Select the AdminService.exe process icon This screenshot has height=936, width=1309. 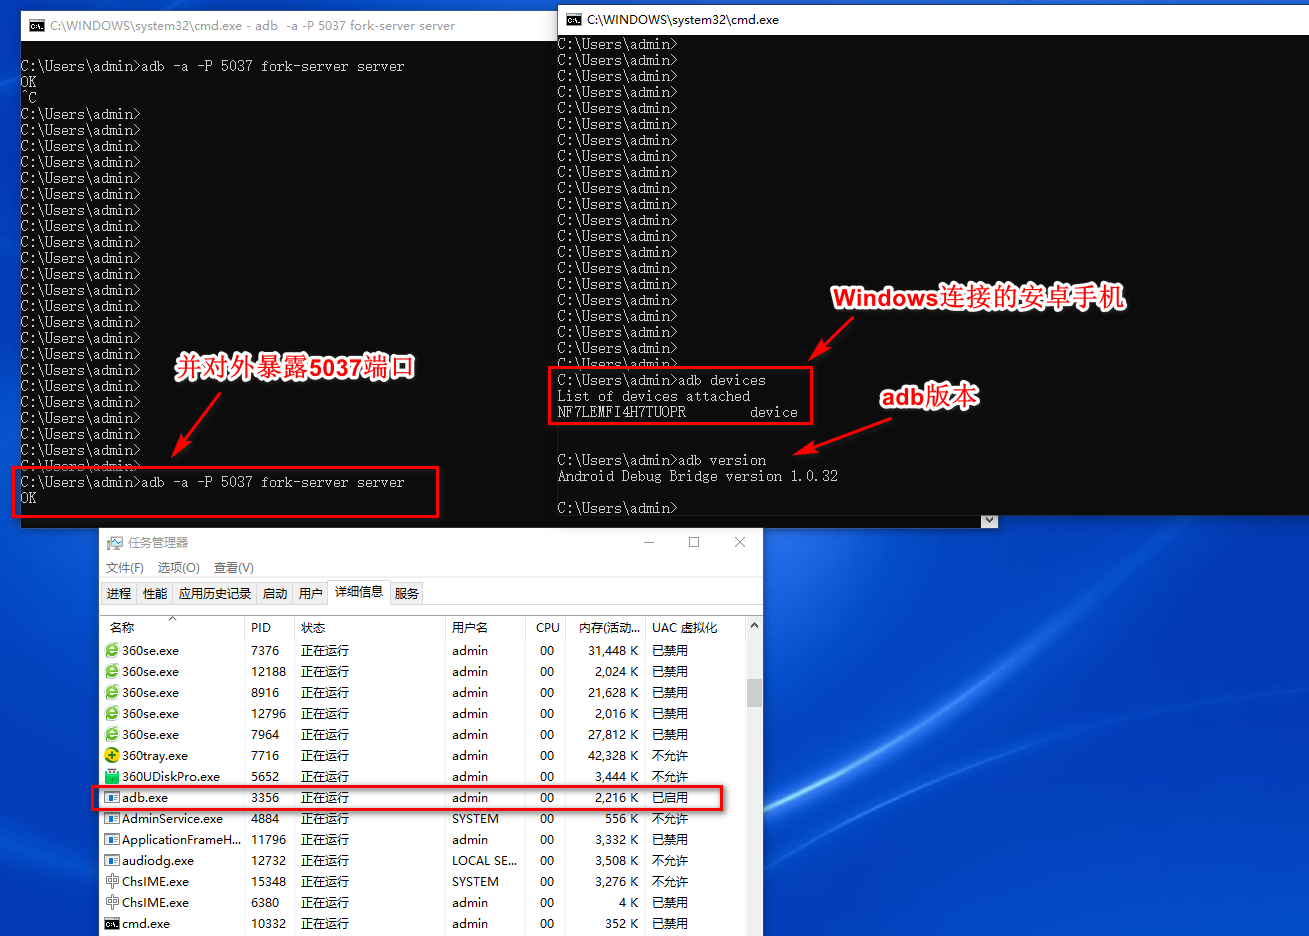coord(112,818)
